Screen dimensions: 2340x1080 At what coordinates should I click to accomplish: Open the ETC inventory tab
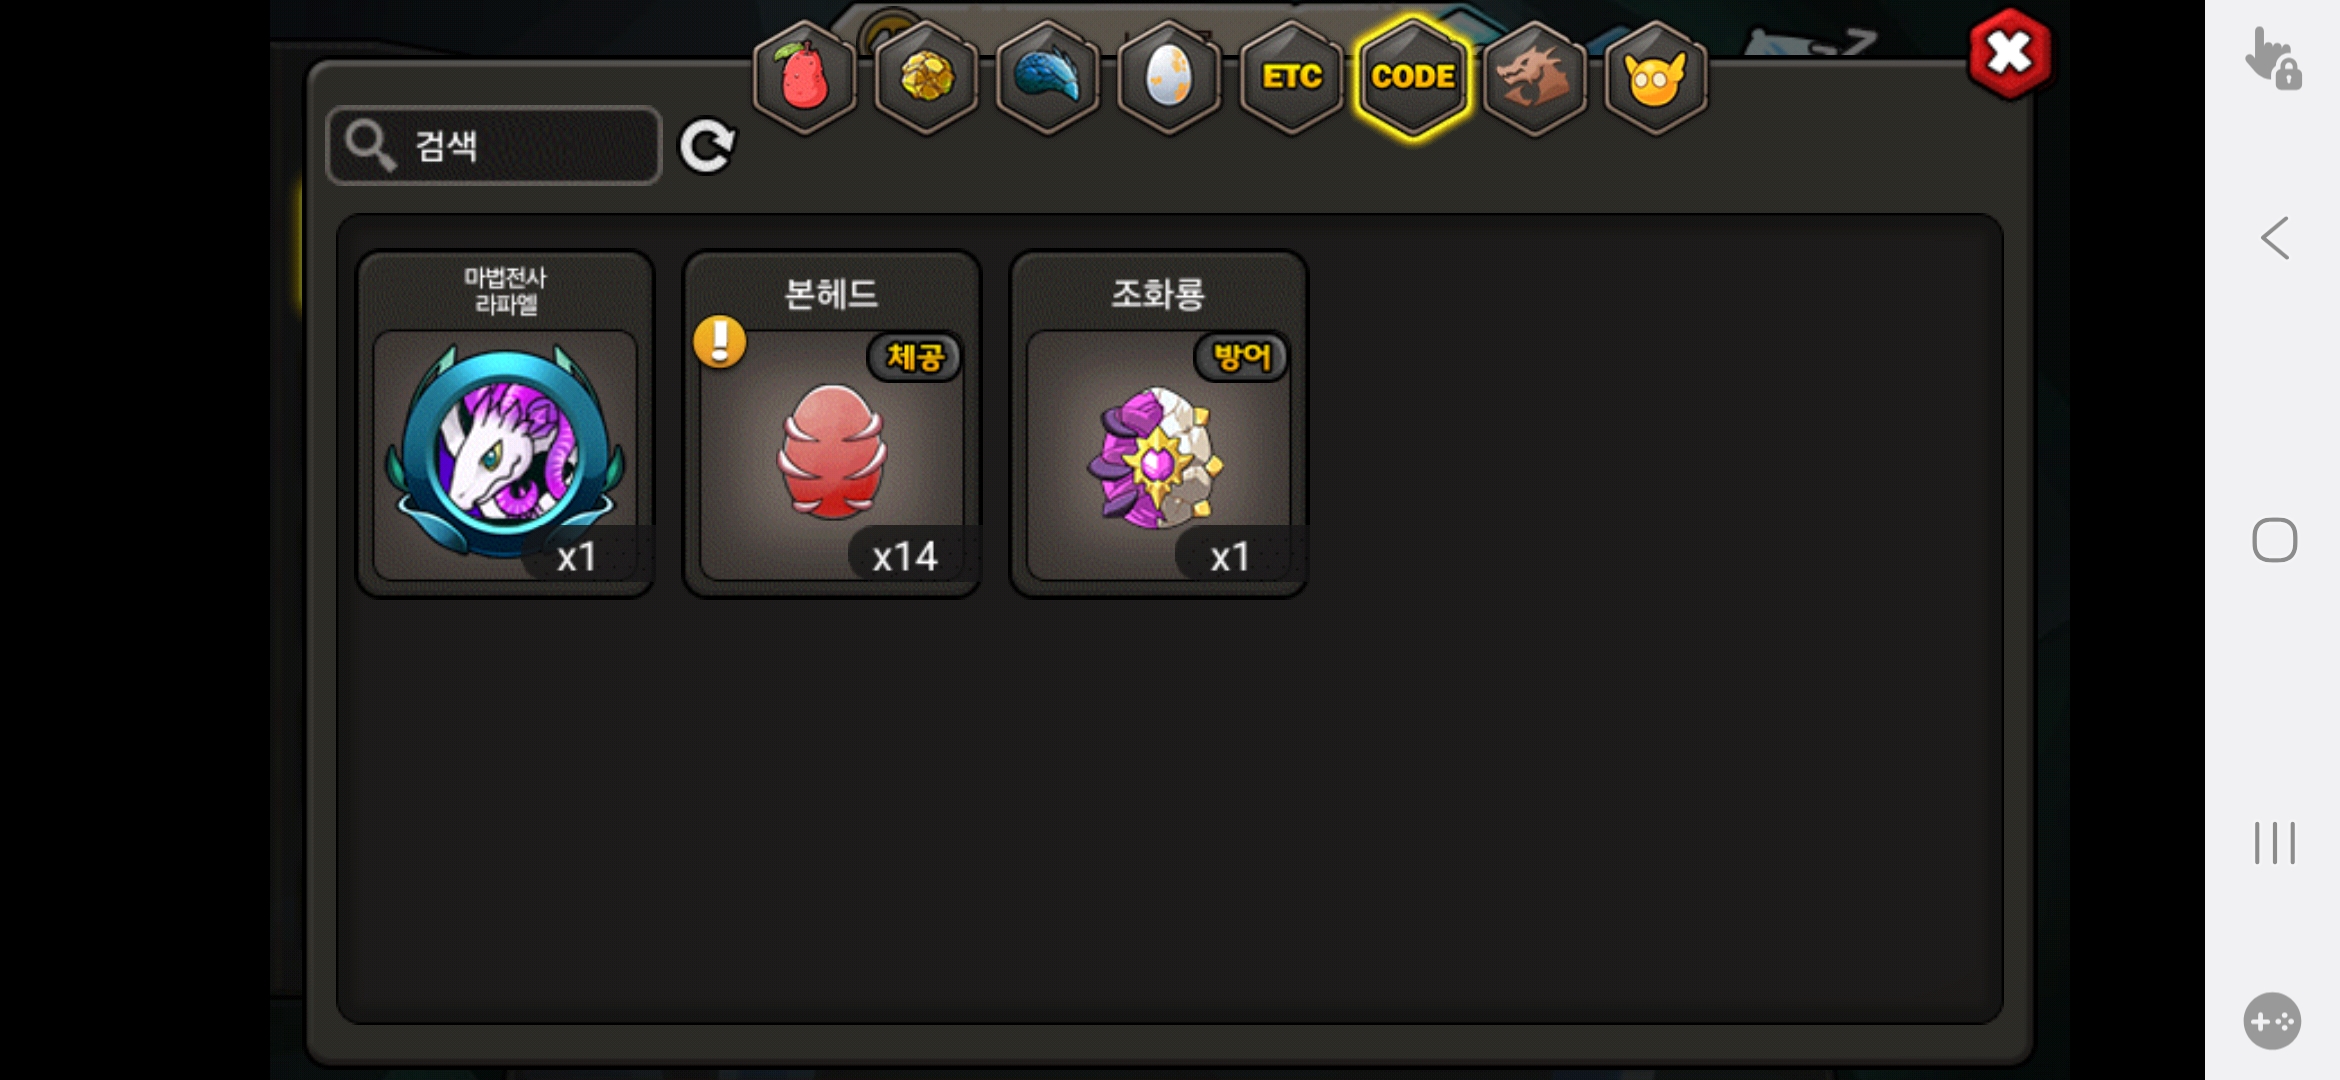[x=1291, y=77]
